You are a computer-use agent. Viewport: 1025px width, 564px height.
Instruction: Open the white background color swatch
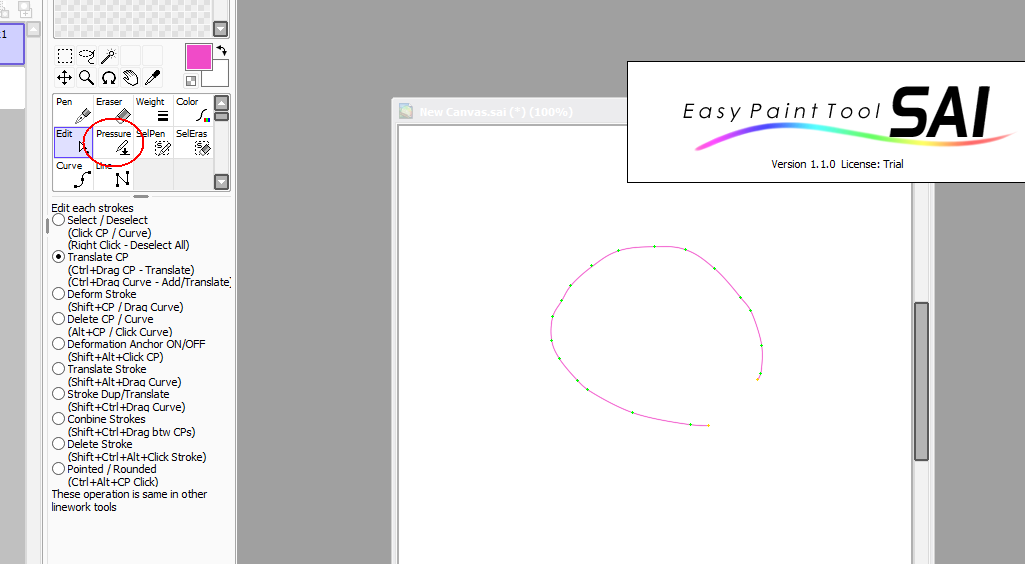pos(216,76)
